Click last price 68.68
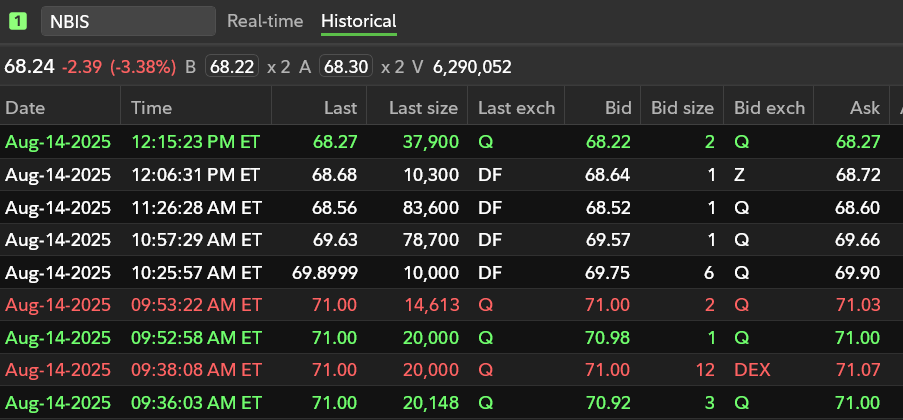The width and height of the screenshot is (903, 420). coord(335,175)
